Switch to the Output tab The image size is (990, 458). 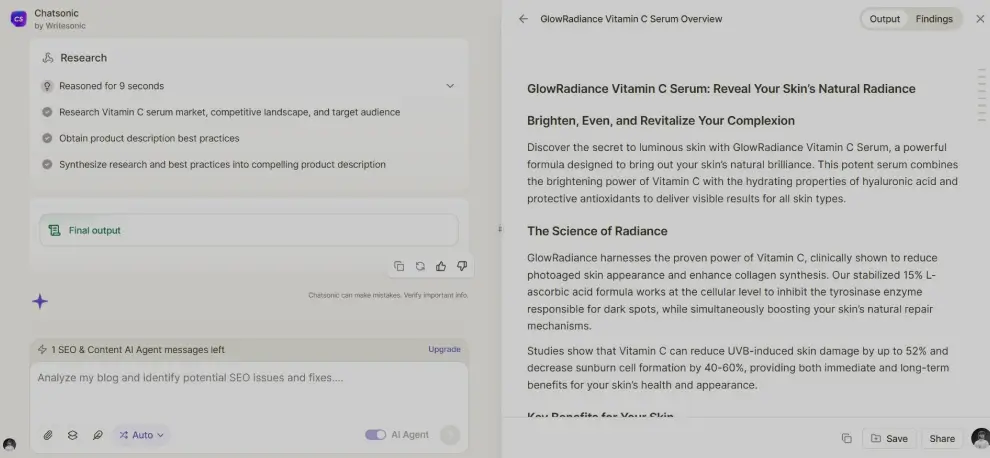(885, 19)
